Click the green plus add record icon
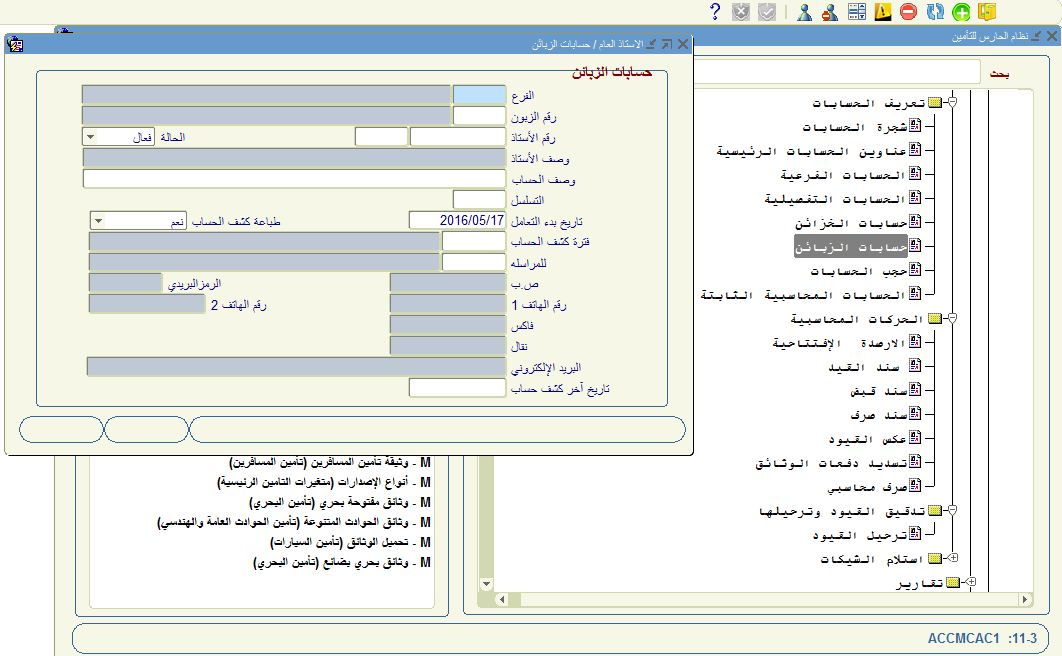The height and width of the screenshot is (656, 1062). pyautogui.click(x=961, y=12)
